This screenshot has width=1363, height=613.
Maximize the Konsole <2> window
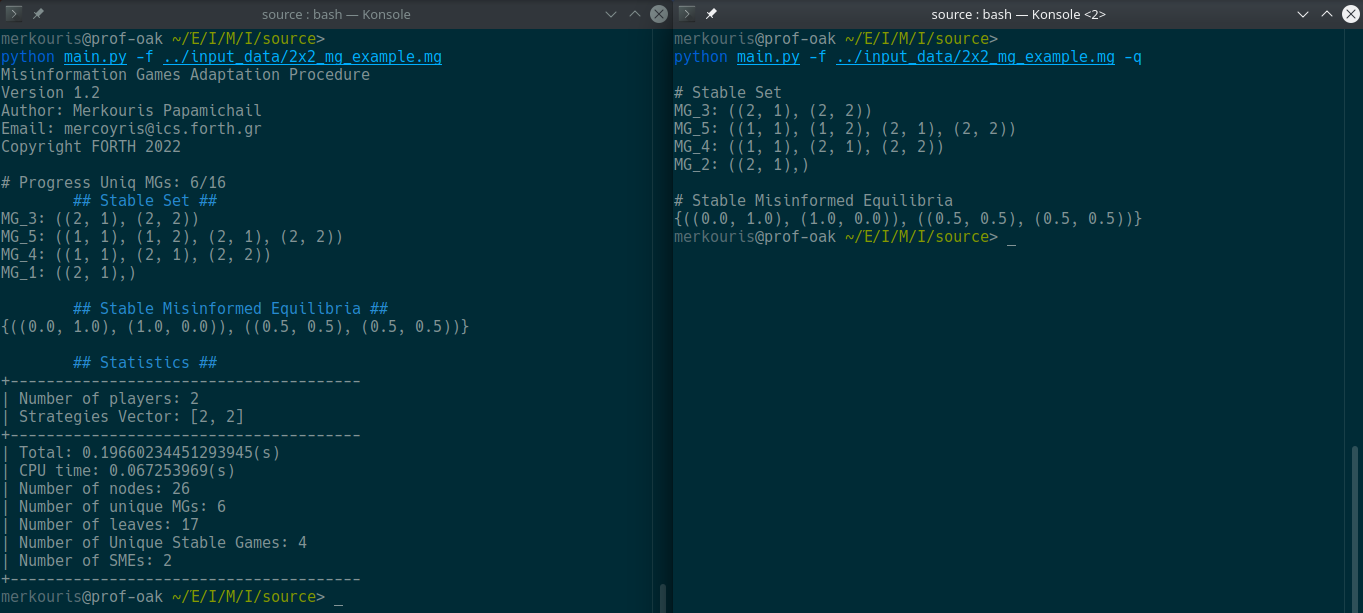coord(1326,14)
